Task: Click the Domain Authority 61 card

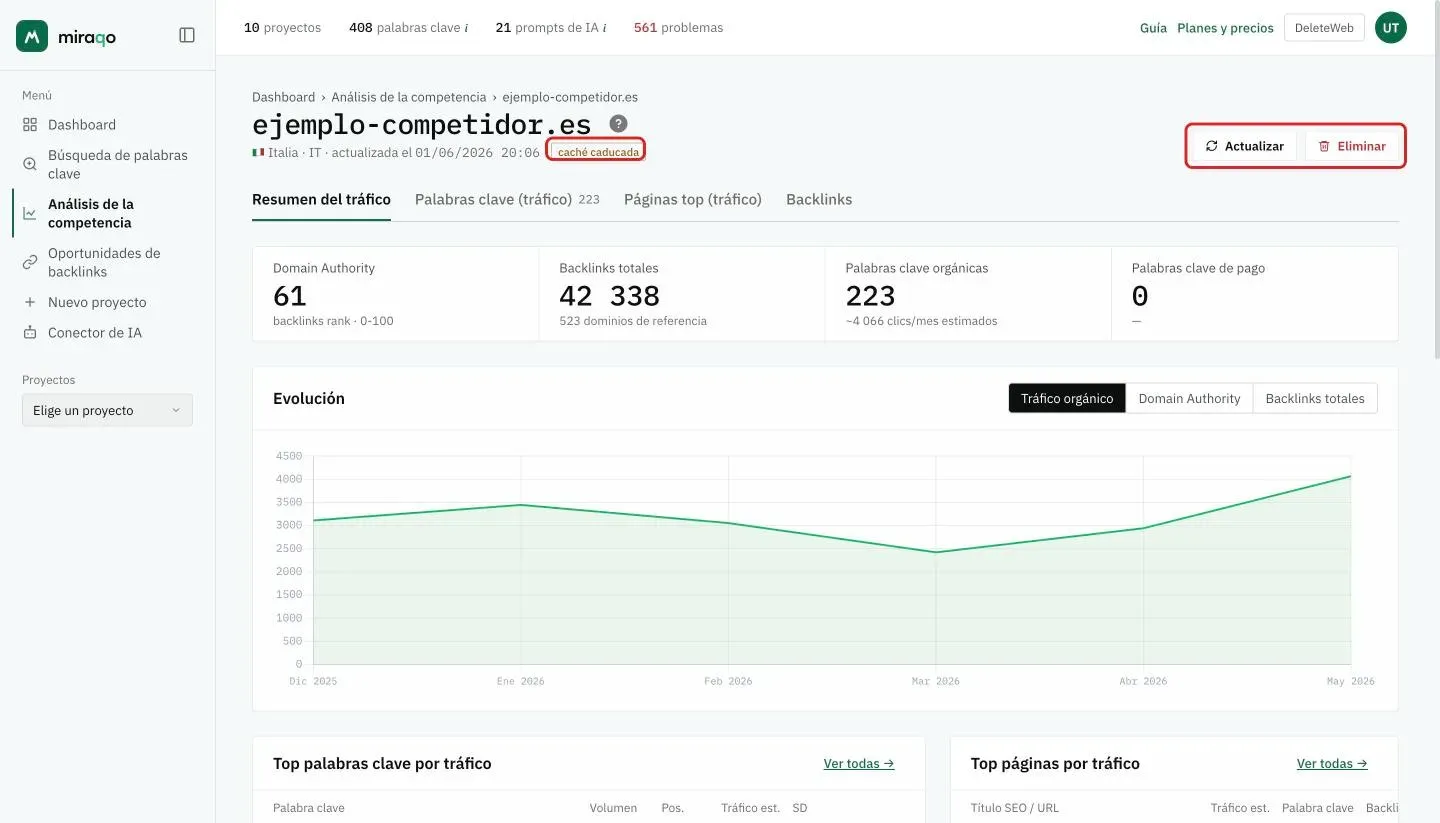Action: [396, 294]
